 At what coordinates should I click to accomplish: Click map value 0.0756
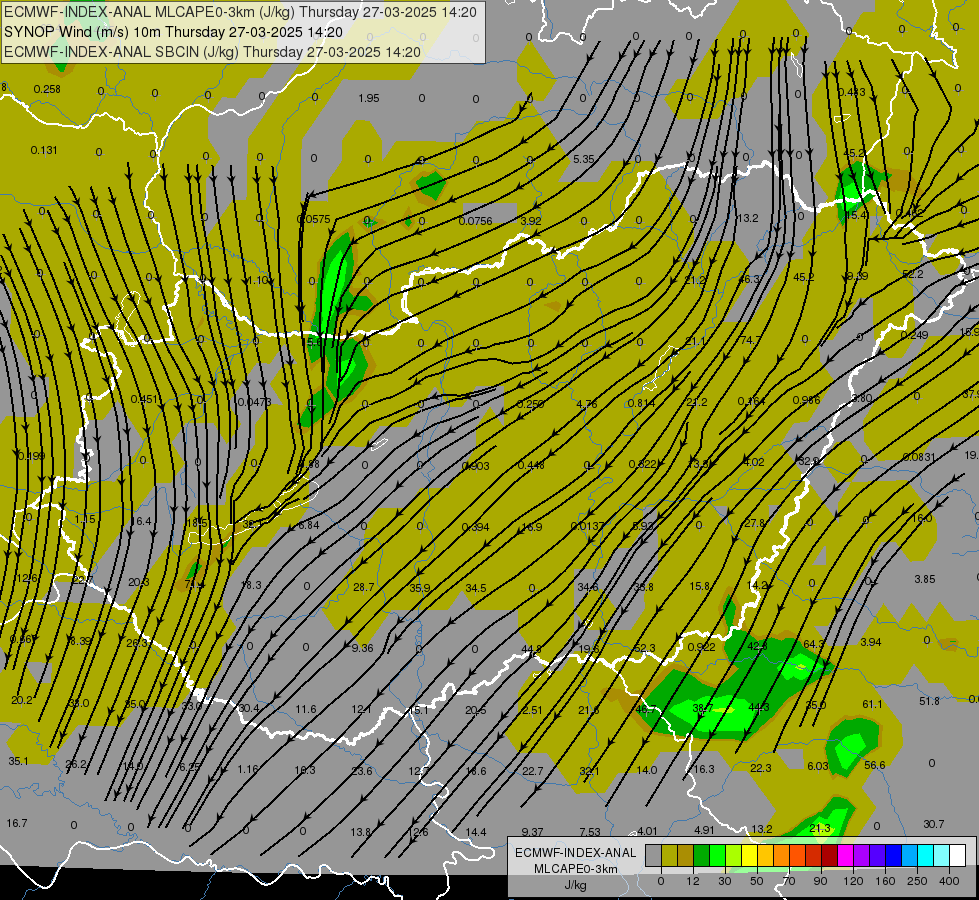pyautogui.click(x=475, y=221)
